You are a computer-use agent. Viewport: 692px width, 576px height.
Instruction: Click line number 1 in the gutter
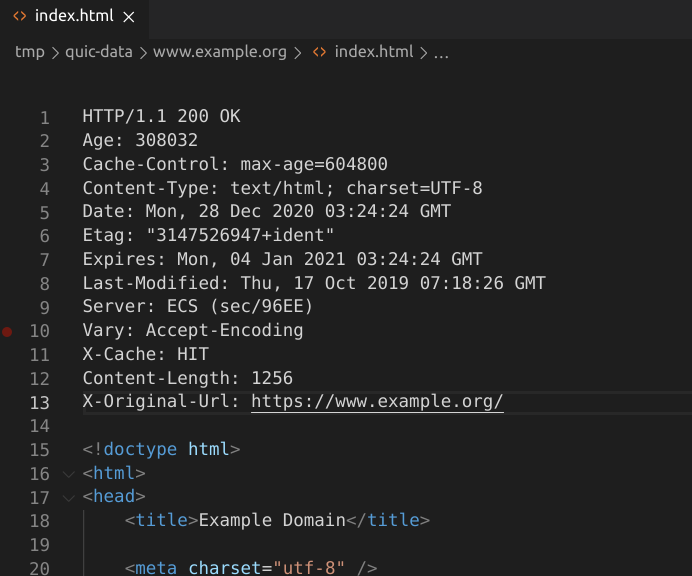[45, 117]
